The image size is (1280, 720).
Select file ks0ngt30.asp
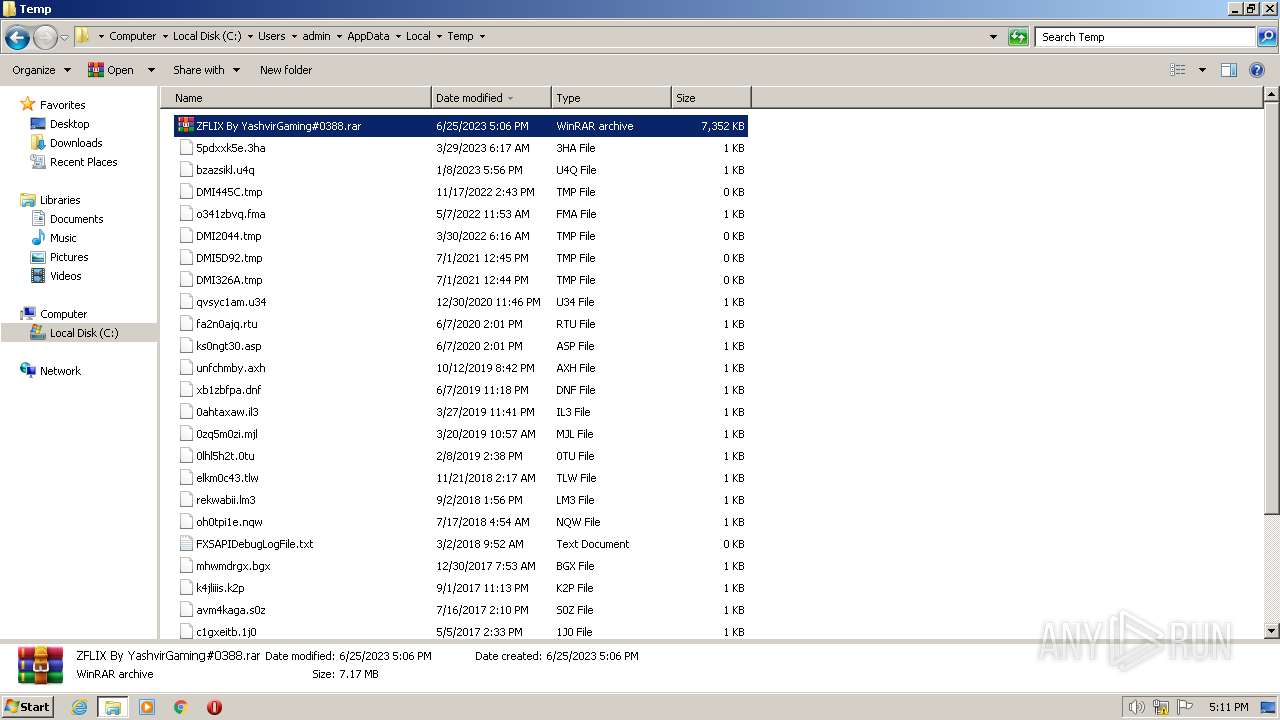[229, 346]
